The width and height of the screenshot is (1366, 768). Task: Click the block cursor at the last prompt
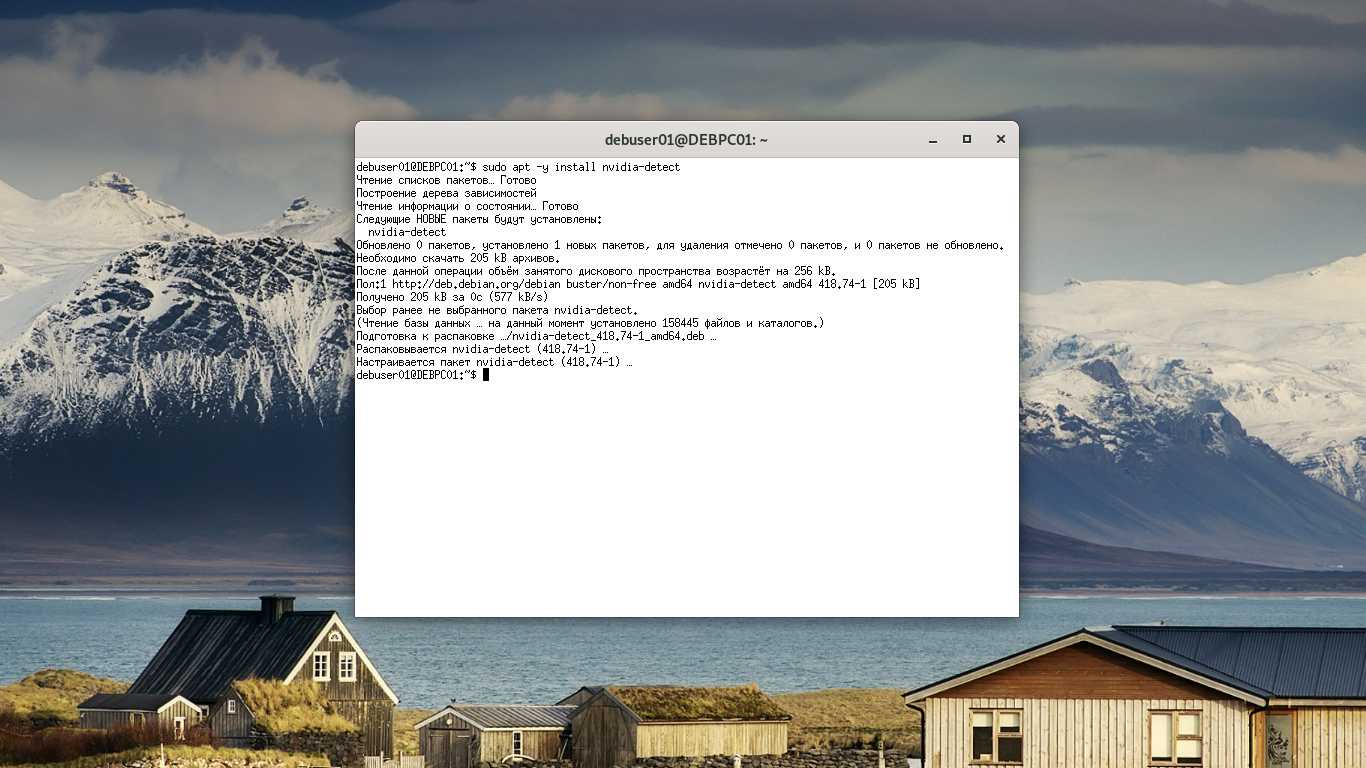486,375
